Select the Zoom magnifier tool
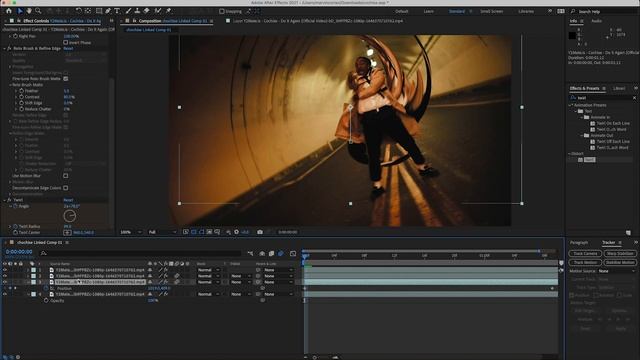This screenshot has width=640, height=360. [38, 11]
